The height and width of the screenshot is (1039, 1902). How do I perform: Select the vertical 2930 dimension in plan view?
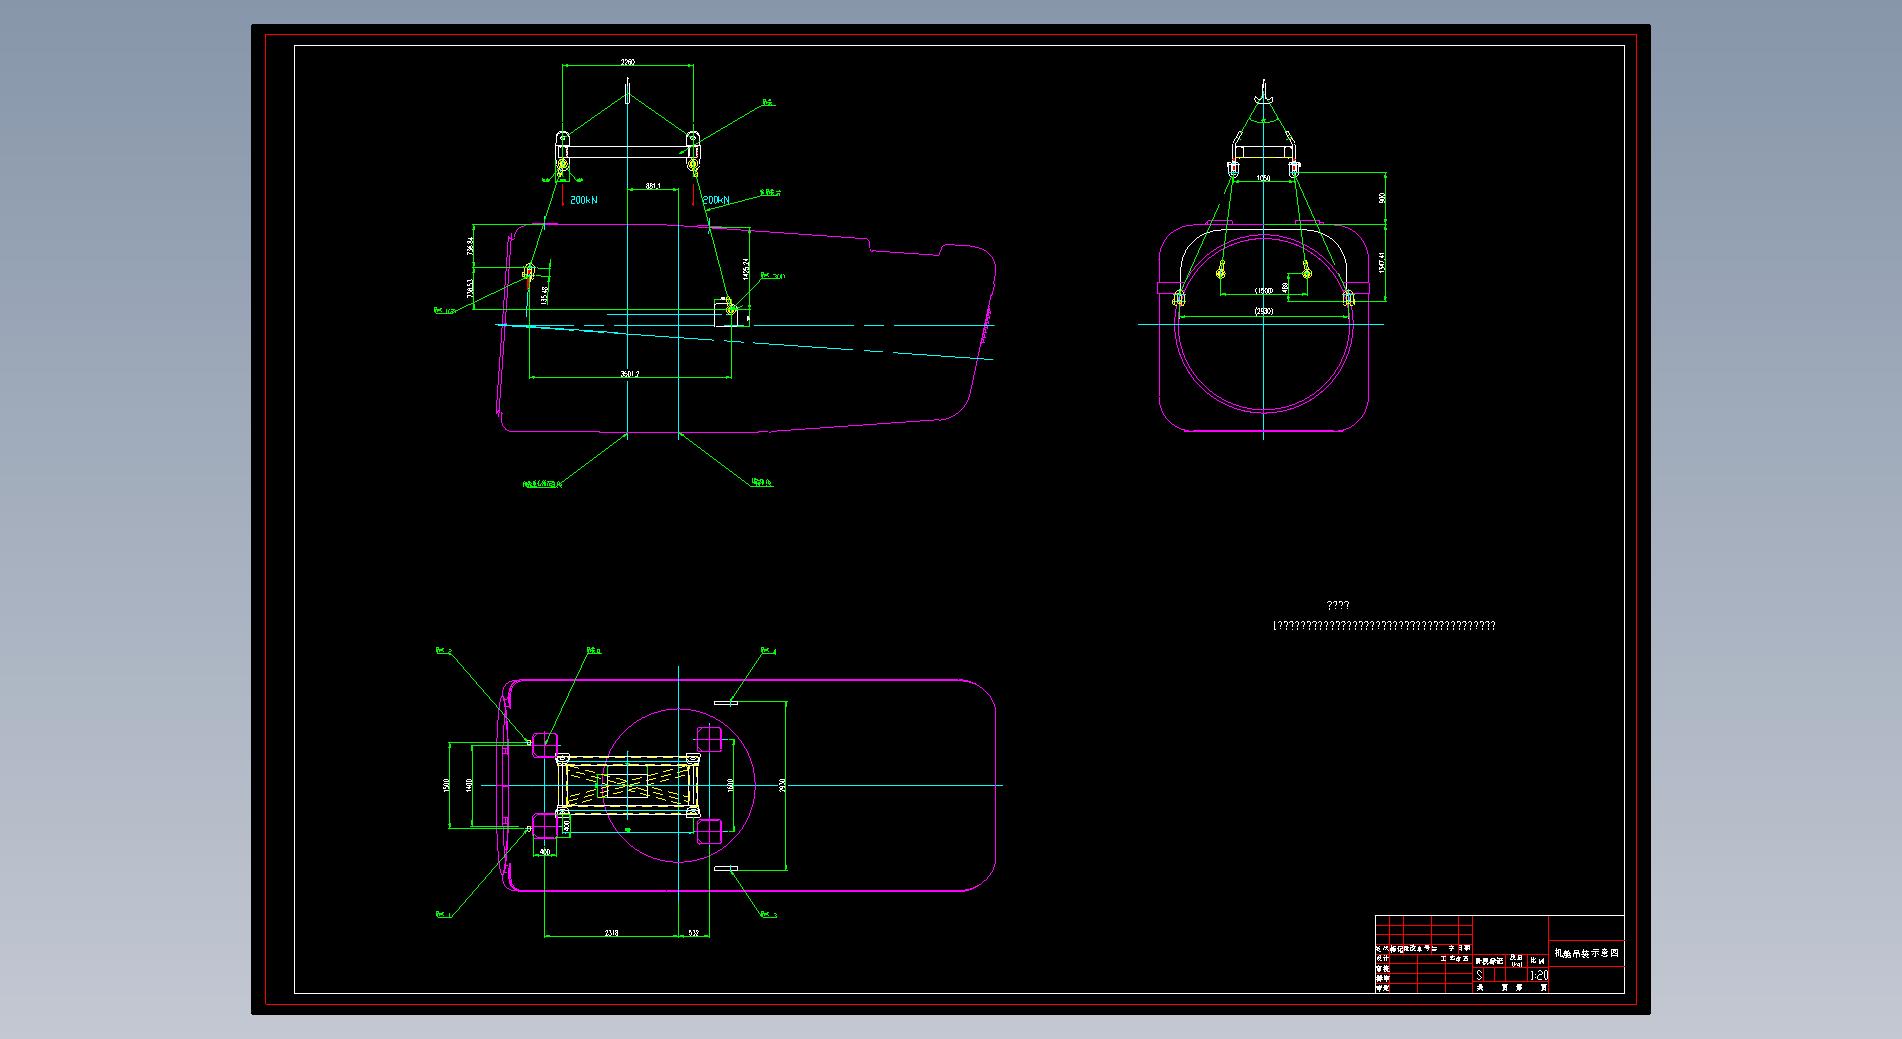(x=783, y=785)
